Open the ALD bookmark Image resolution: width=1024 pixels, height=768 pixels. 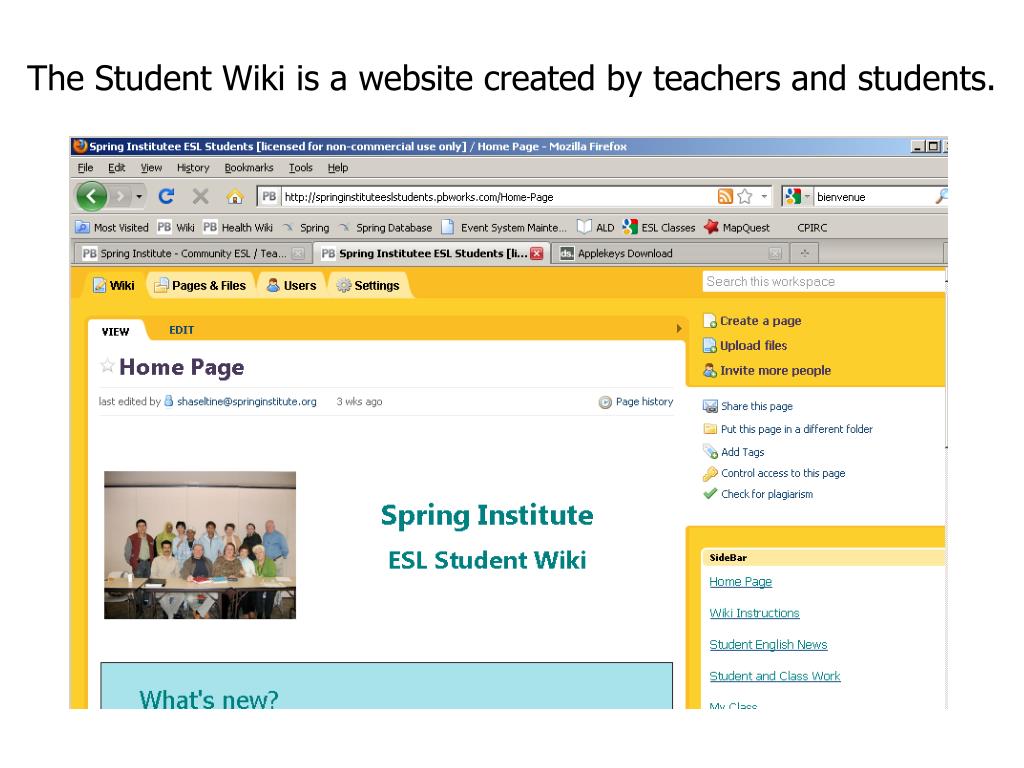(596, 227)
